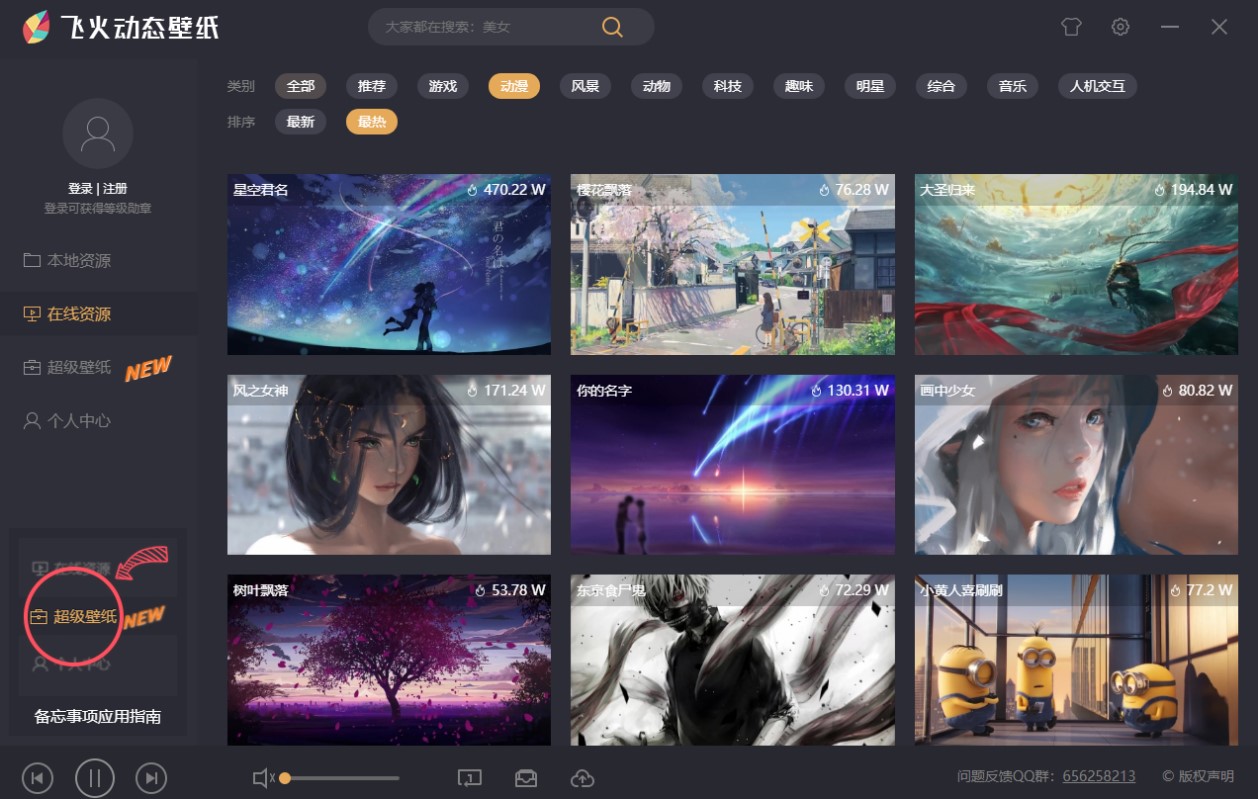Select the 科技 category filter

point(728,86)
